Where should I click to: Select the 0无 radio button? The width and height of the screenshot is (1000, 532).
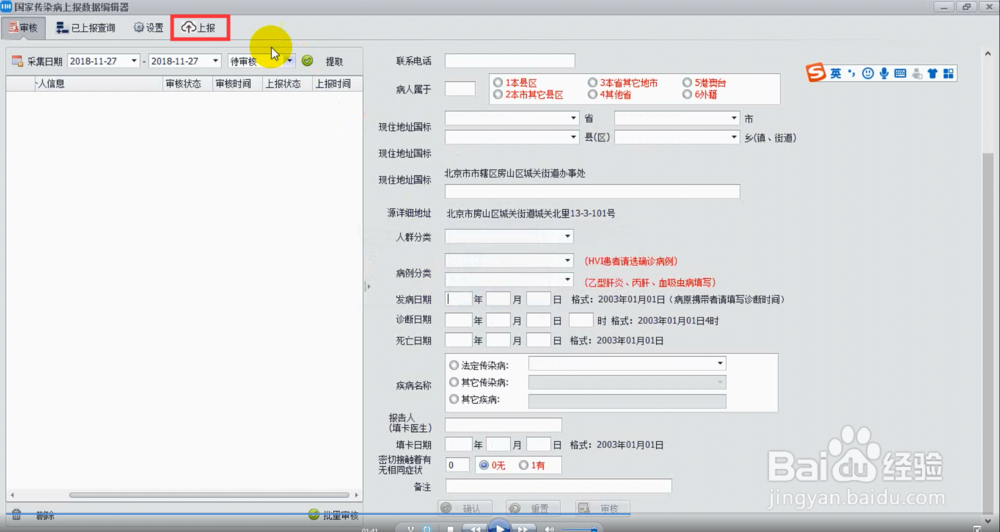tap(484, 466)
